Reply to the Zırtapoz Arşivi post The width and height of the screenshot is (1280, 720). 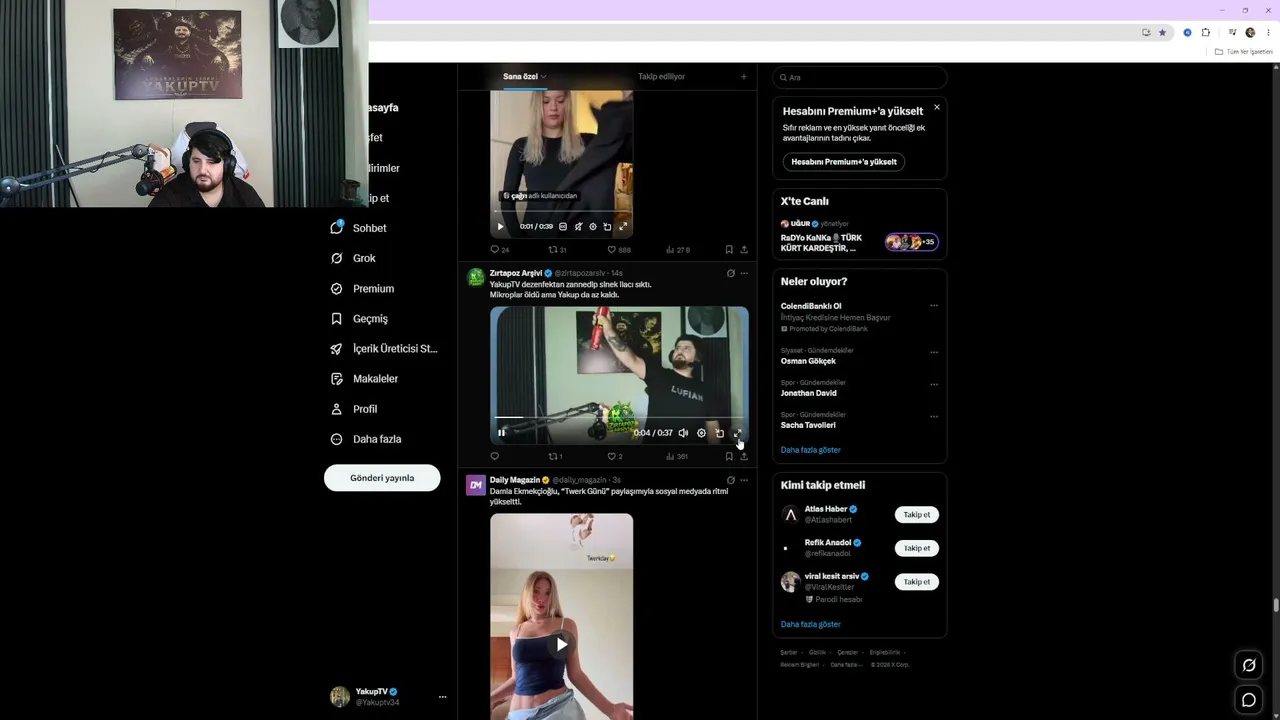pos(494,456)
